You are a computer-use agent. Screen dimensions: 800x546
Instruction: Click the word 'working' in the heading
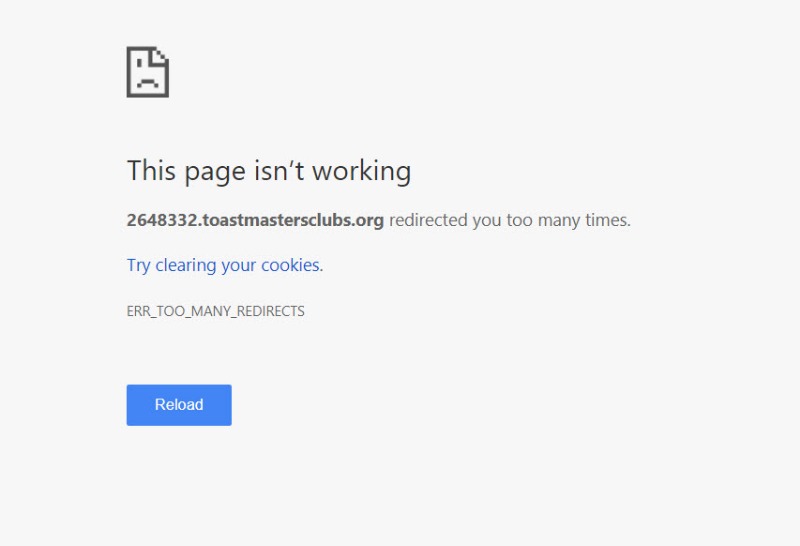coord(362,171)
